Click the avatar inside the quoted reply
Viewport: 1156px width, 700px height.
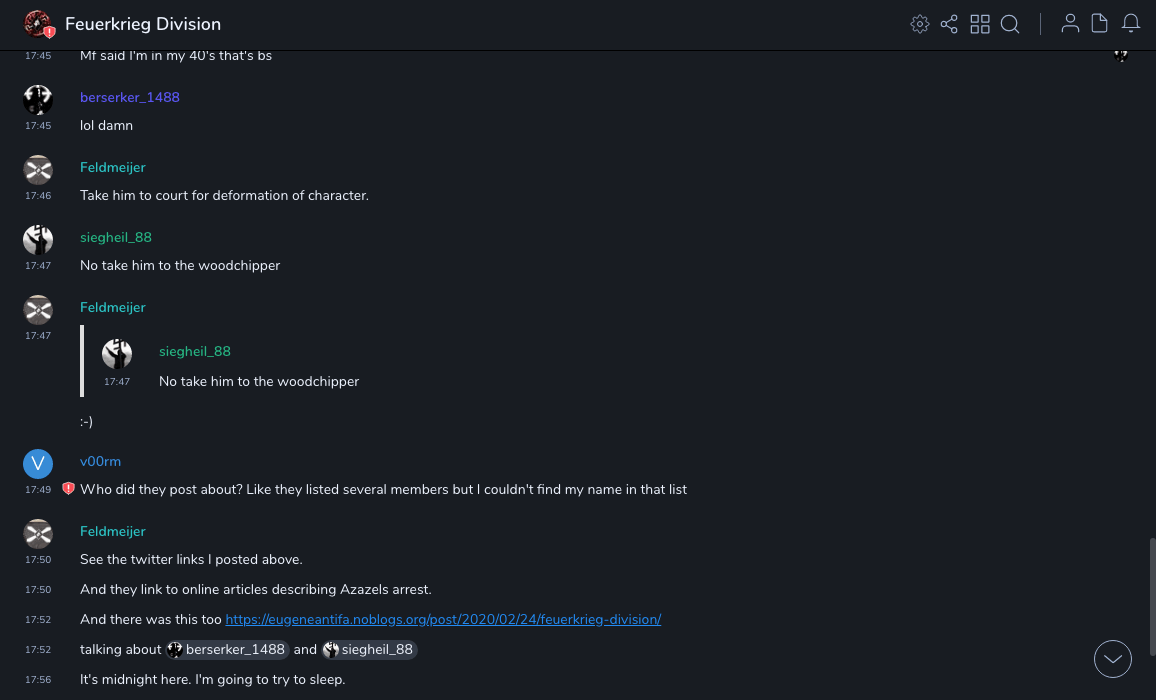point(117,354)
